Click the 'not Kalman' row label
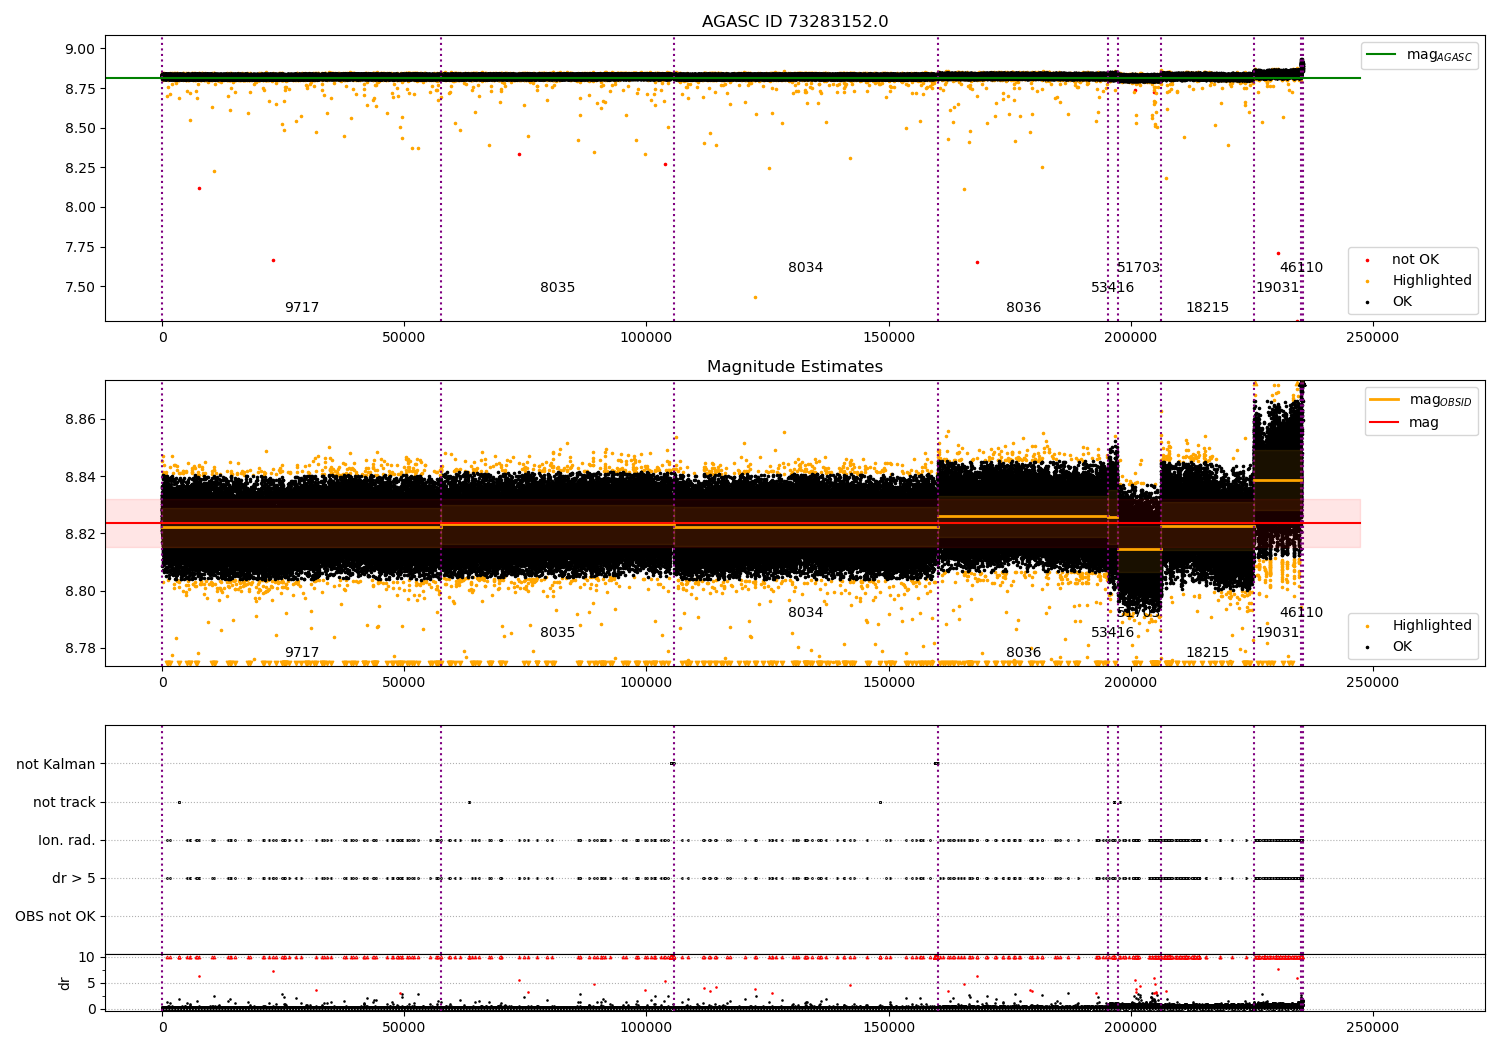The height and width of the screenshot is (1050, 1500). tap(56, 765)
